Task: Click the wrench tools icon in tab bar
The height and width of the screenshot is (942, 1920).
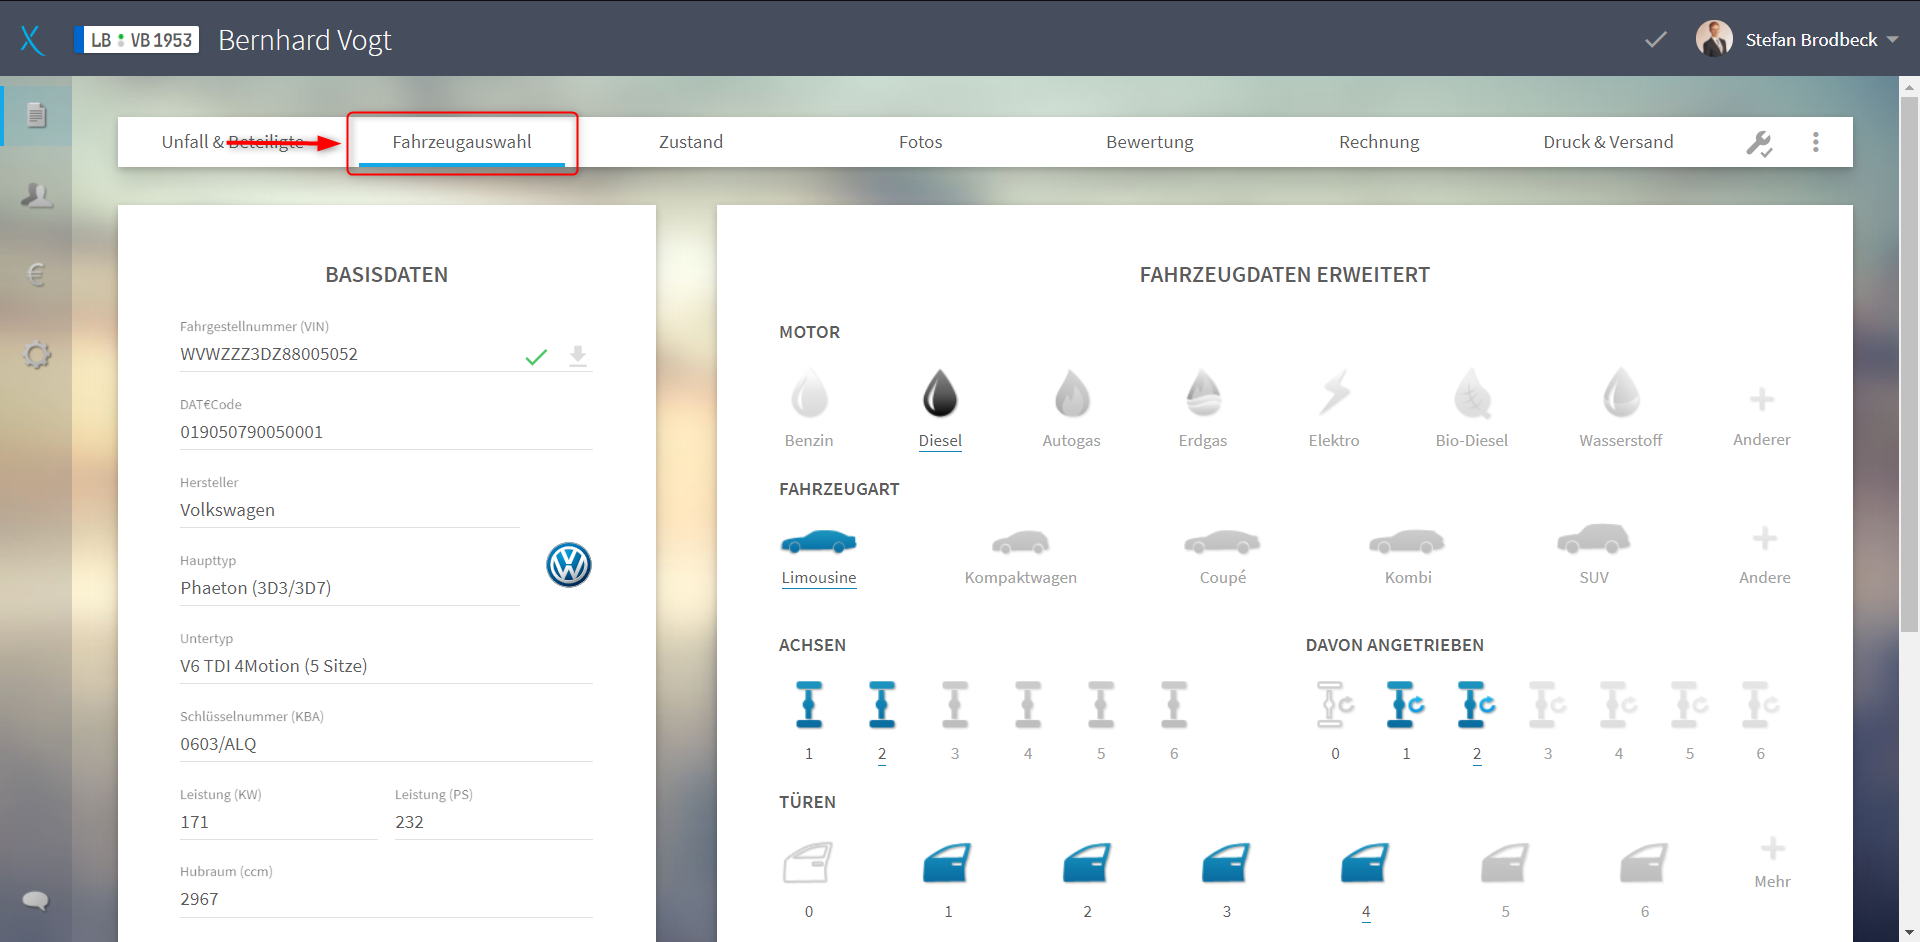Action: [1760, 143]
